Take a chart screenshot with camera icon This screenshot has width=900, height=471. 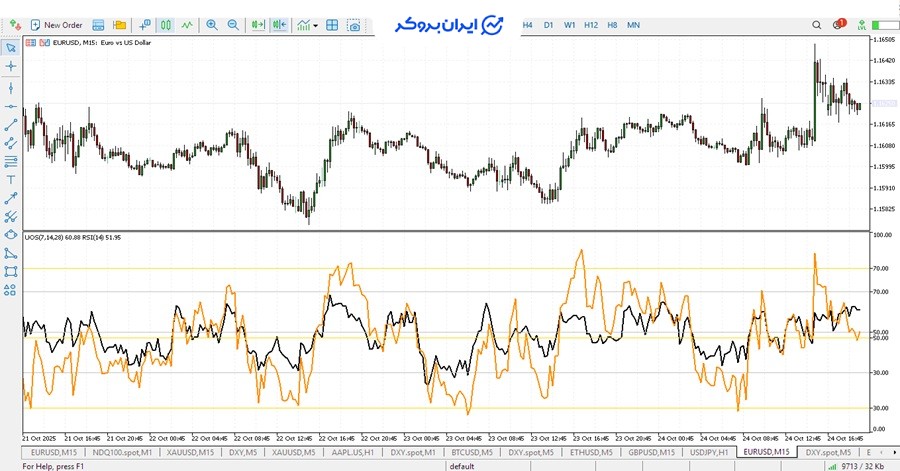point(354,24)
